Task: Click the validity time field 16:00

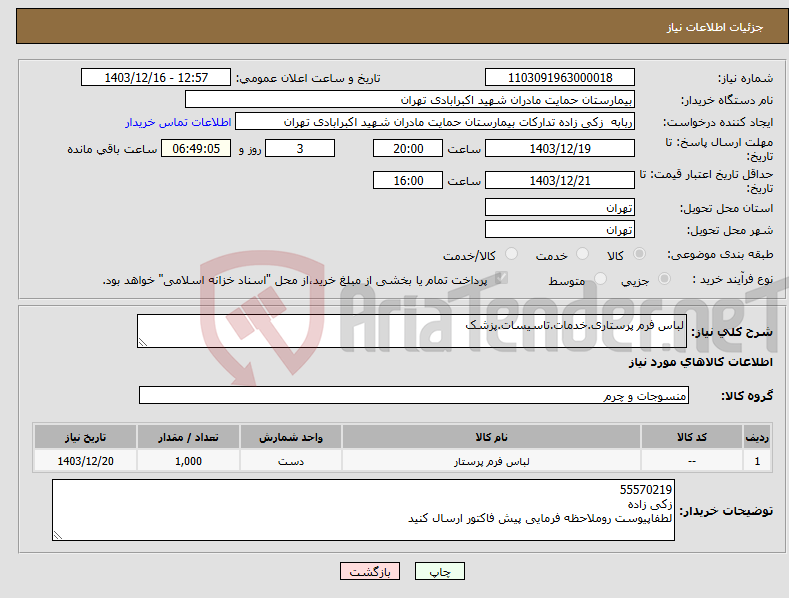Action: (x=408, y=180)
